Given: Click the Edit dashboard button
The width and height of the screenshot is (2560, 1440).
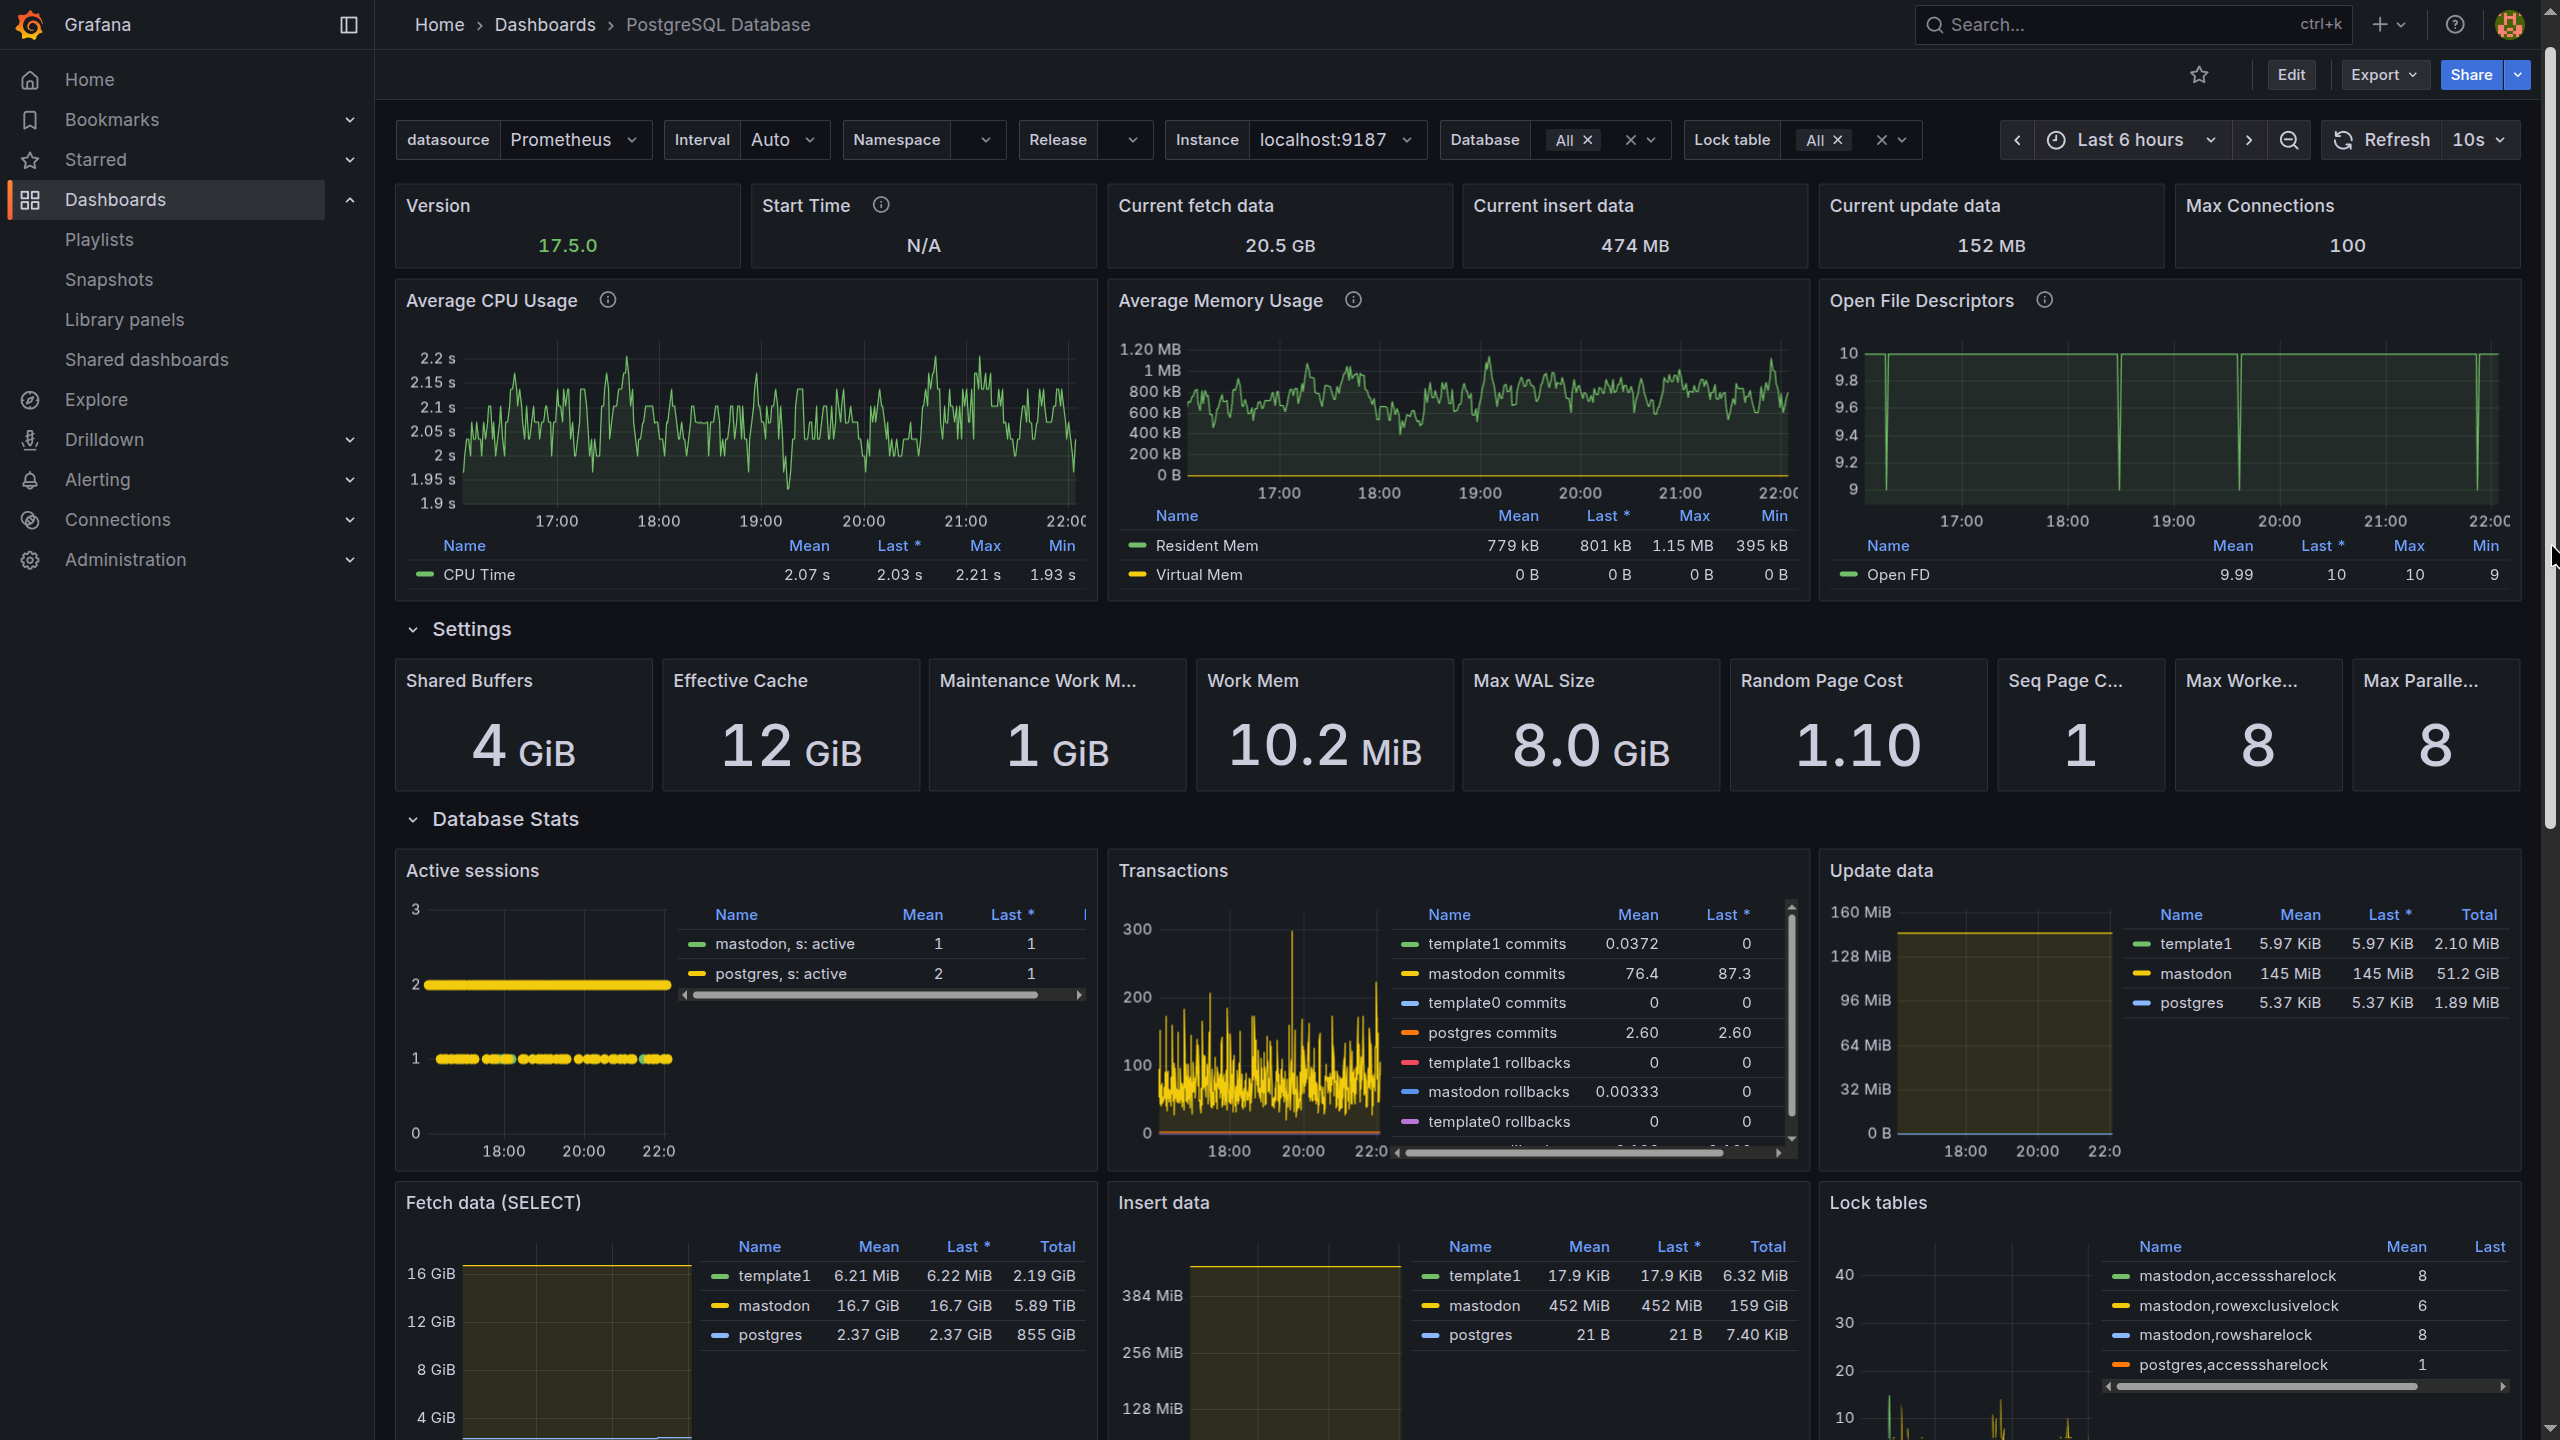Looking at the screenshot, I should (2290, 75).
